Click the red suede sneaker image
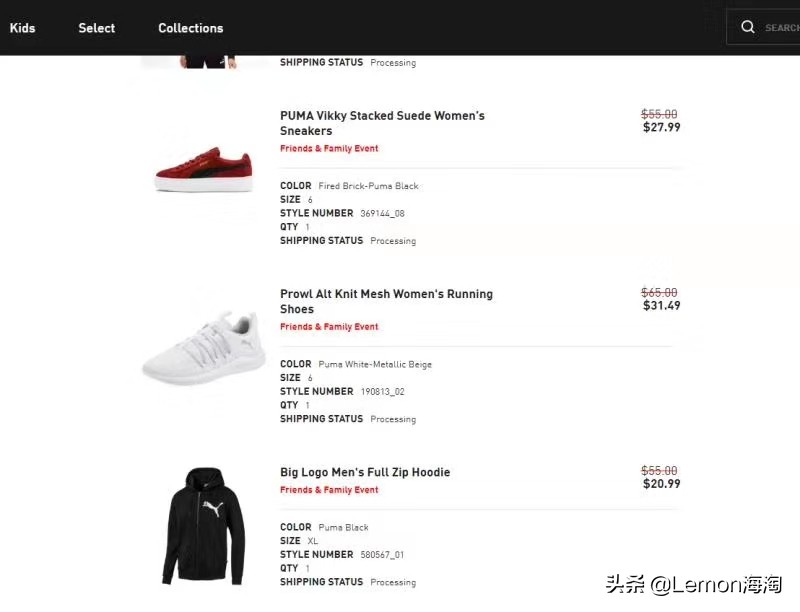The width and height of the screenshot is (800, 612). [x=204, y=167]
